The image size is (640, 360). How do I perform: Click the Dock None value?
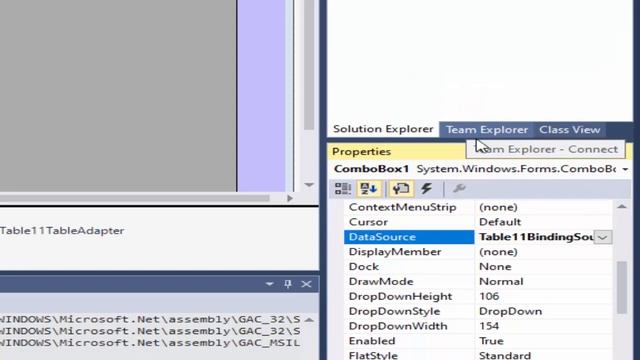(x=495, y=267)
